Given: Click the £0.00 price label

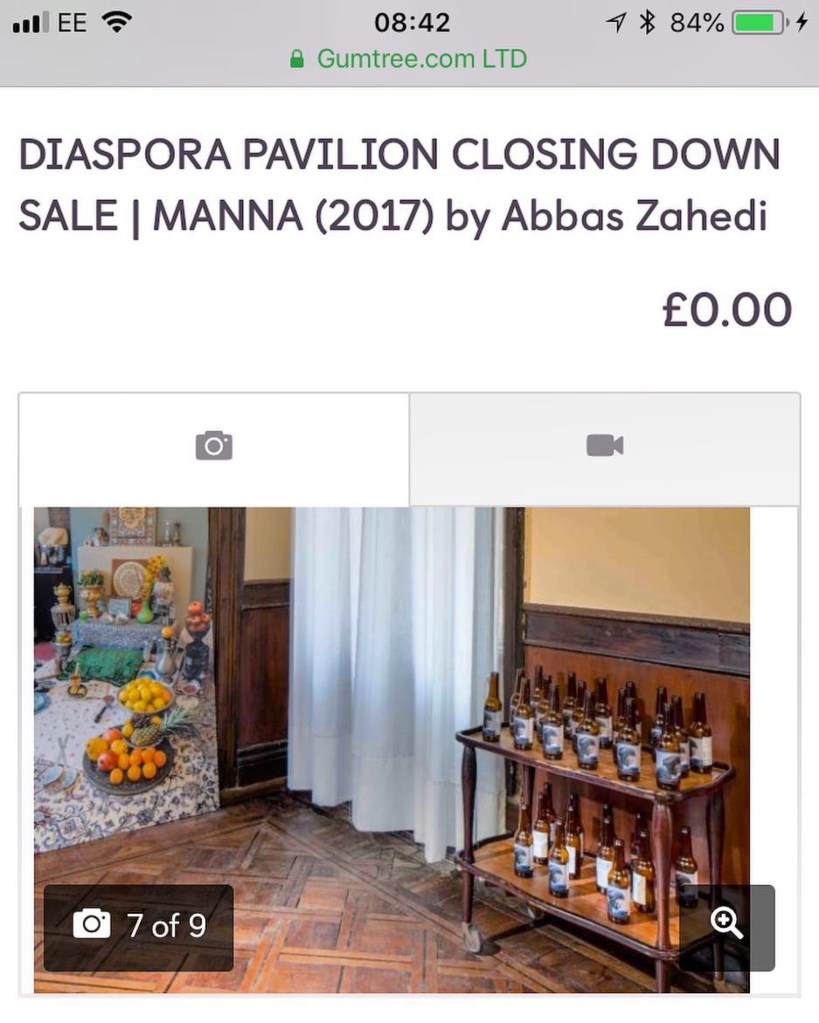Looking at the screenshot, I should [727, 310].
